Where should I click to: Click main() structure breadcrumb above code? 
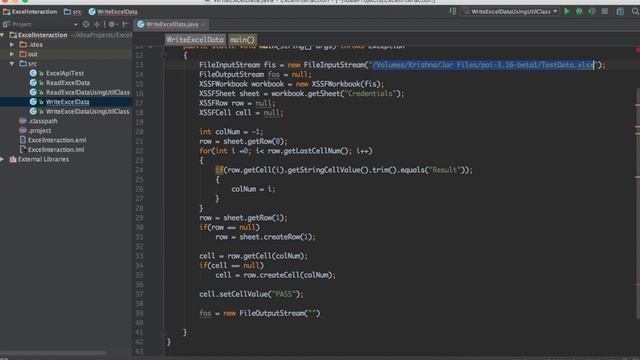[x=242, y=40]
